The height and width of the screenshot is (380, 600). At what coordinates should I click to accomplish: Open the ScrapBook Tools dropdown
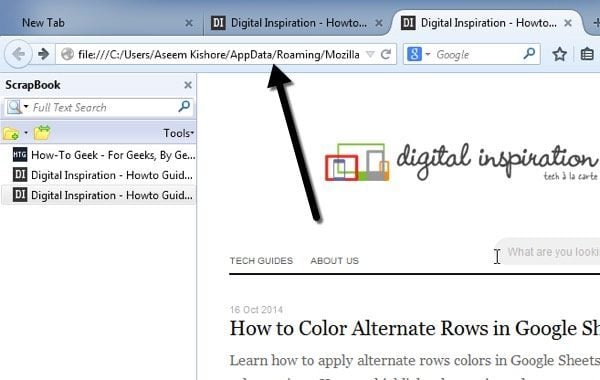point(178,133)
